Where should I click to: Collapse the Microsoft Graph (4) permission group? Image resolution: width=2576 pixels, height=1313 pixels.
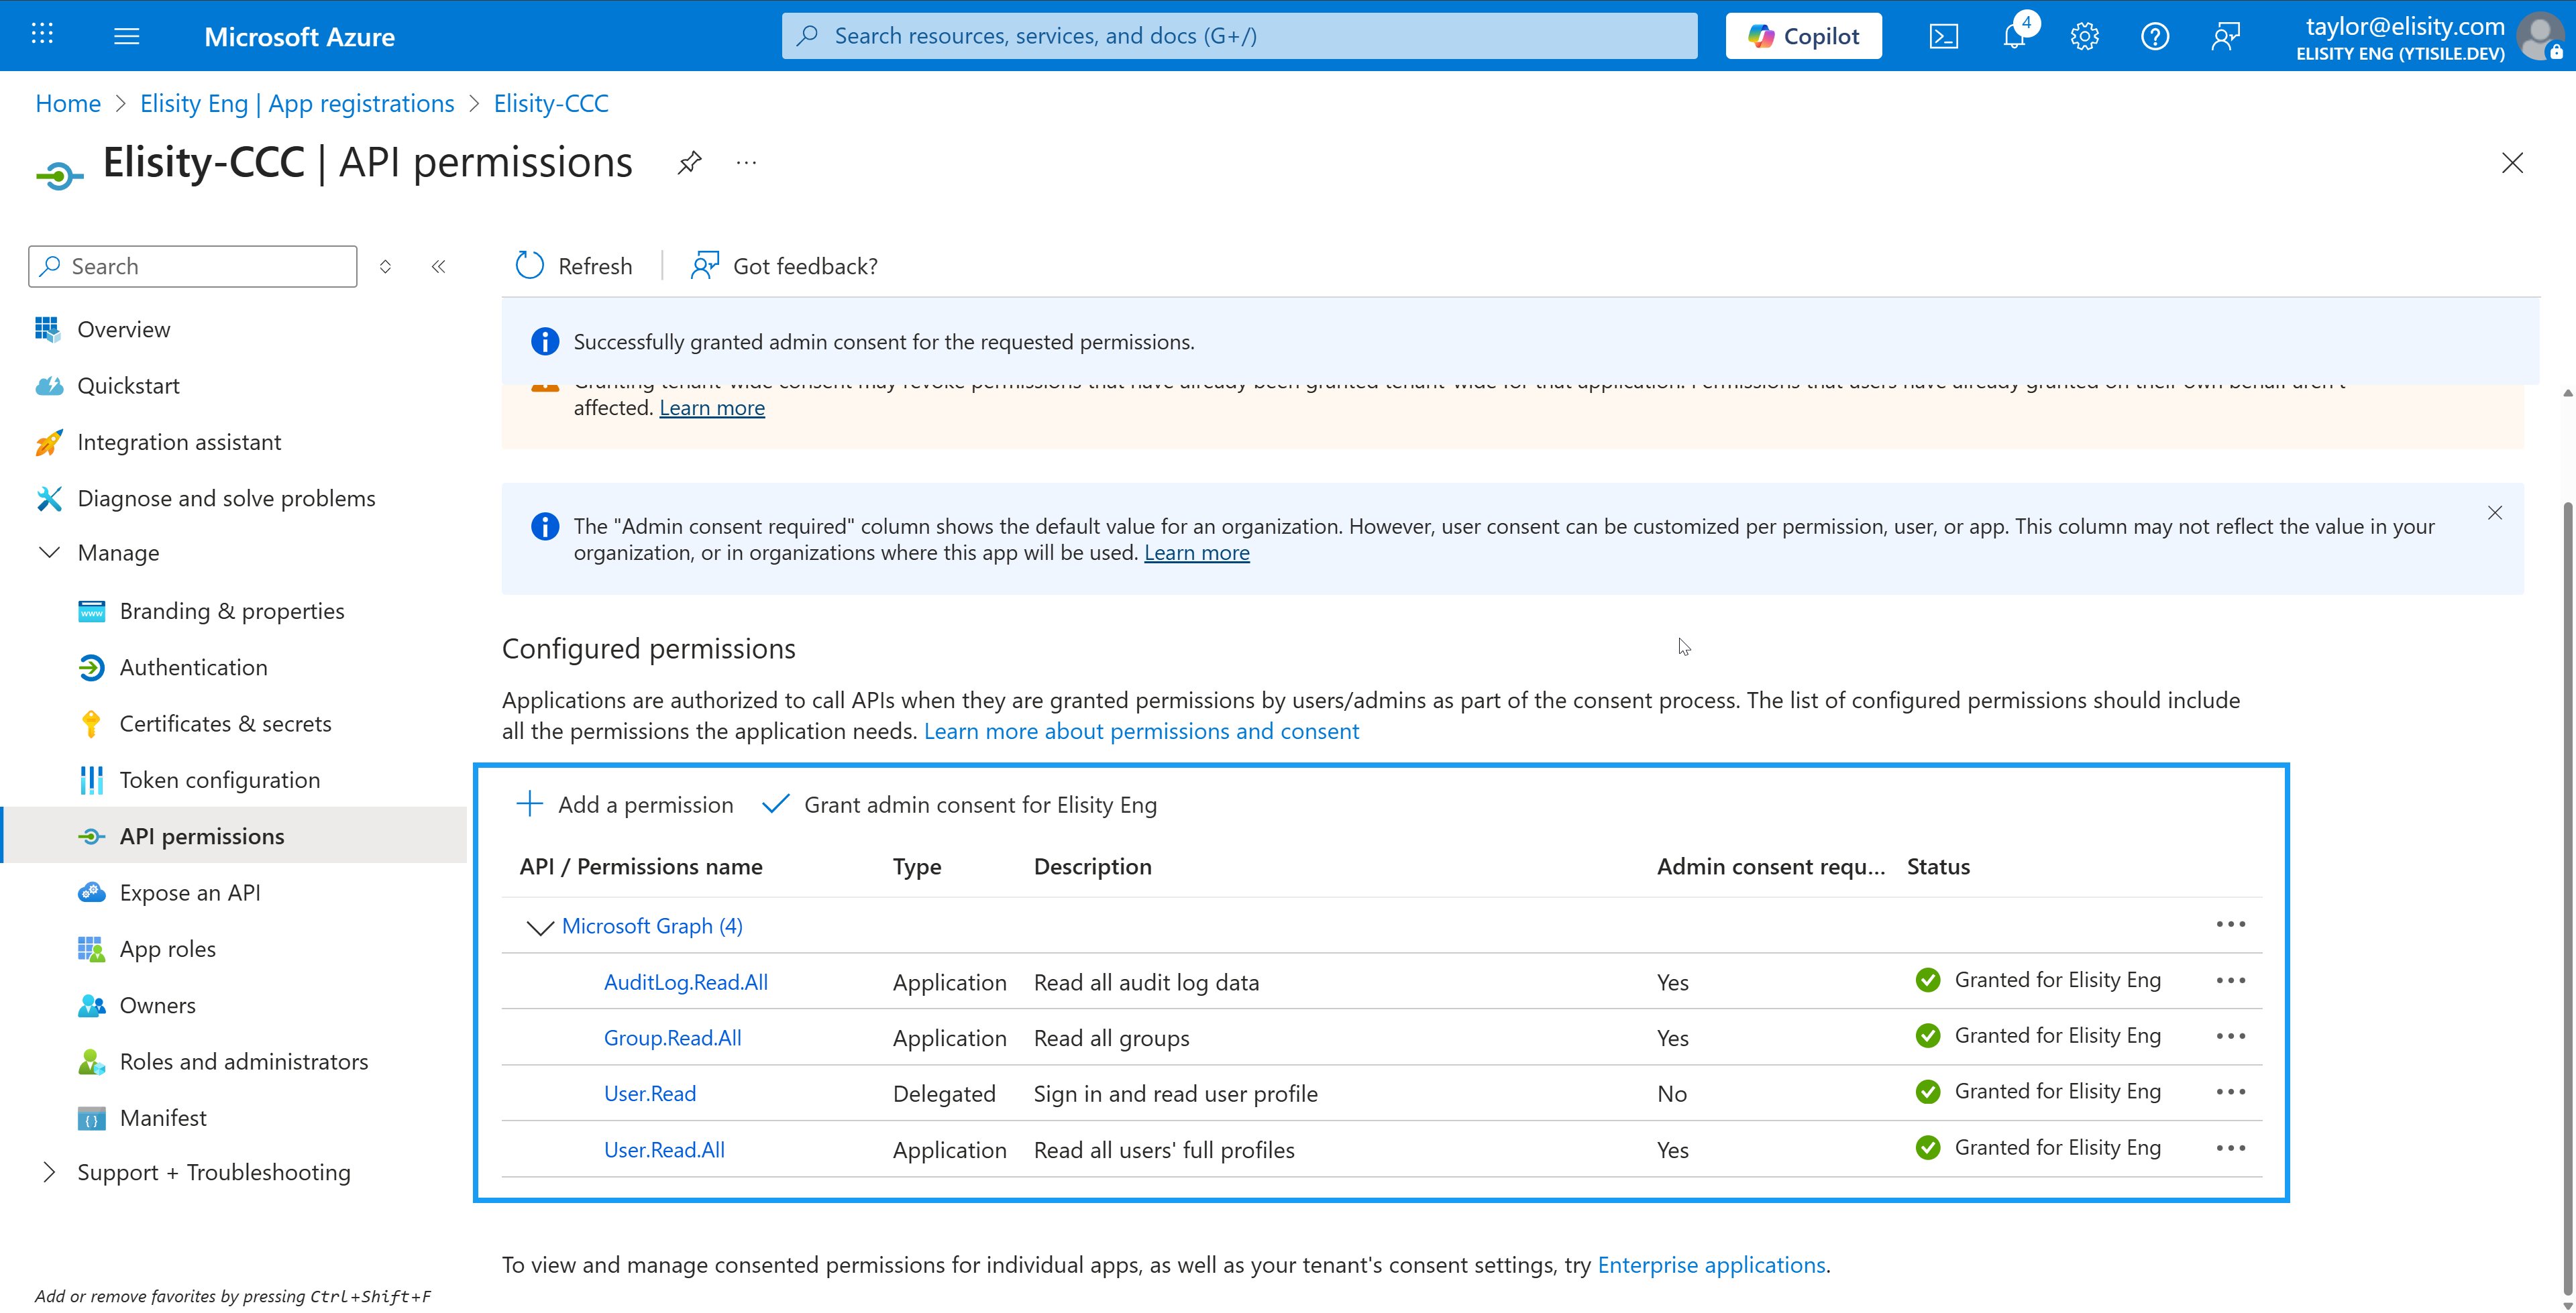[x=540, y=927]
